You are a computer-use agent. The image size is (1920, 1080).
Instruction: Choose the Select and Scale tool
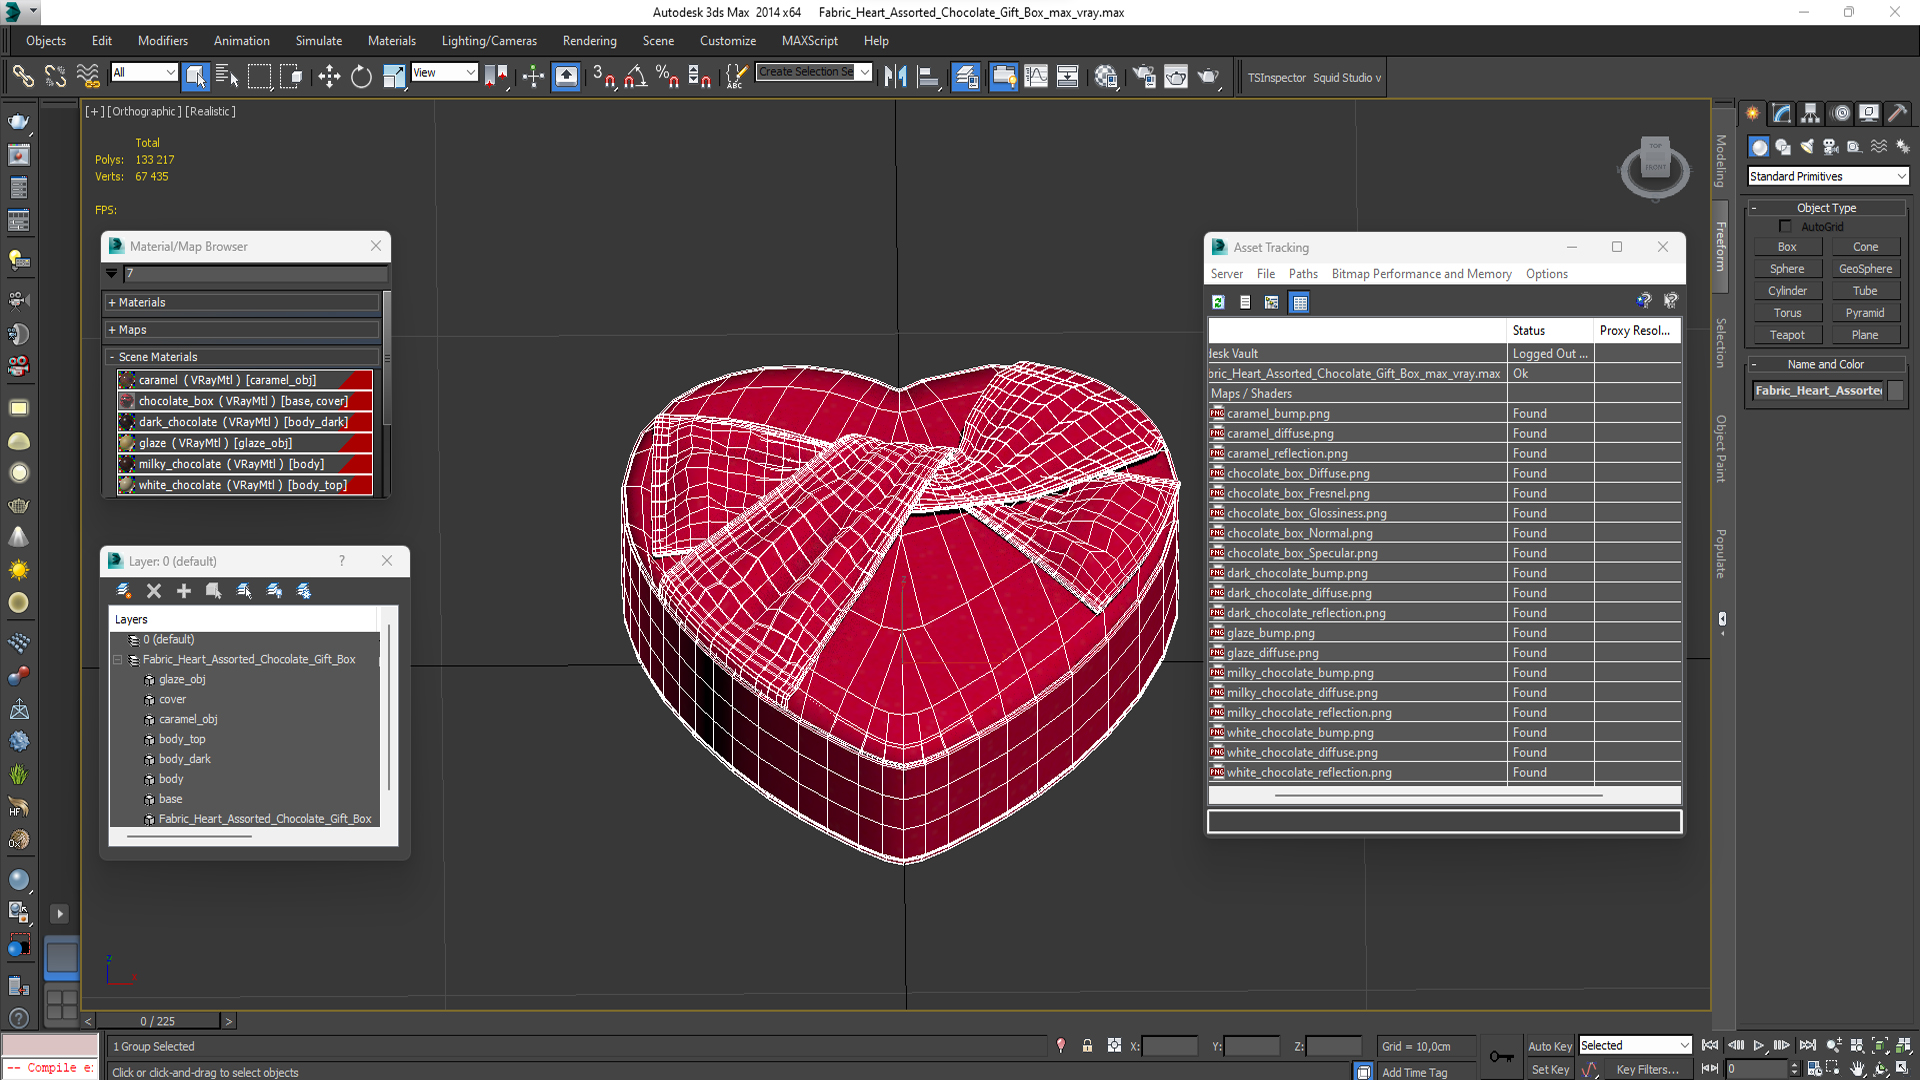[x=394, y=76]
